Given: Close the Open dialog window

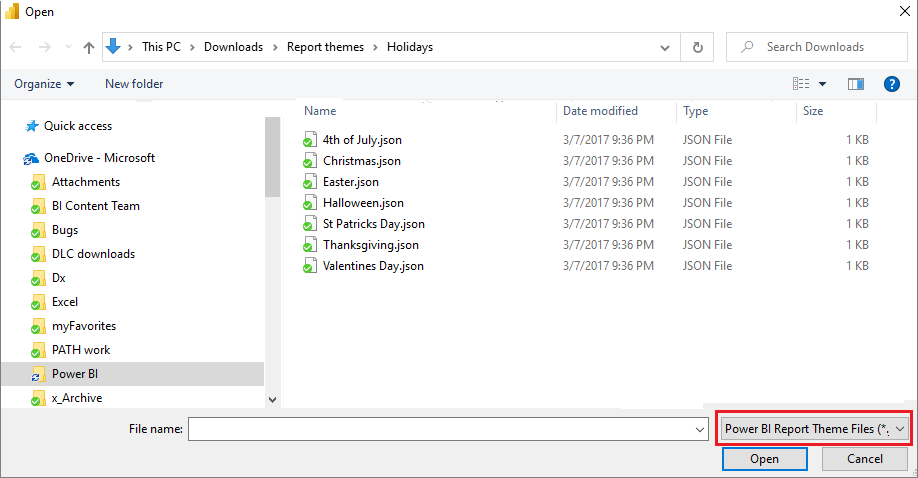Looking at the screenshot, I should click(x=905, y=11).
